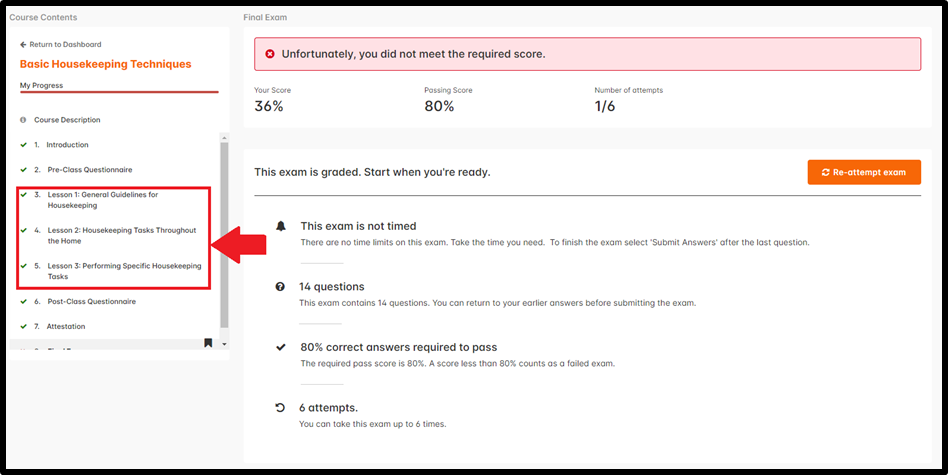The height and width of the screenshot is (475, 948).
Task: Click the down arrow of the contents scrollbar
Action: coord(224,344)
